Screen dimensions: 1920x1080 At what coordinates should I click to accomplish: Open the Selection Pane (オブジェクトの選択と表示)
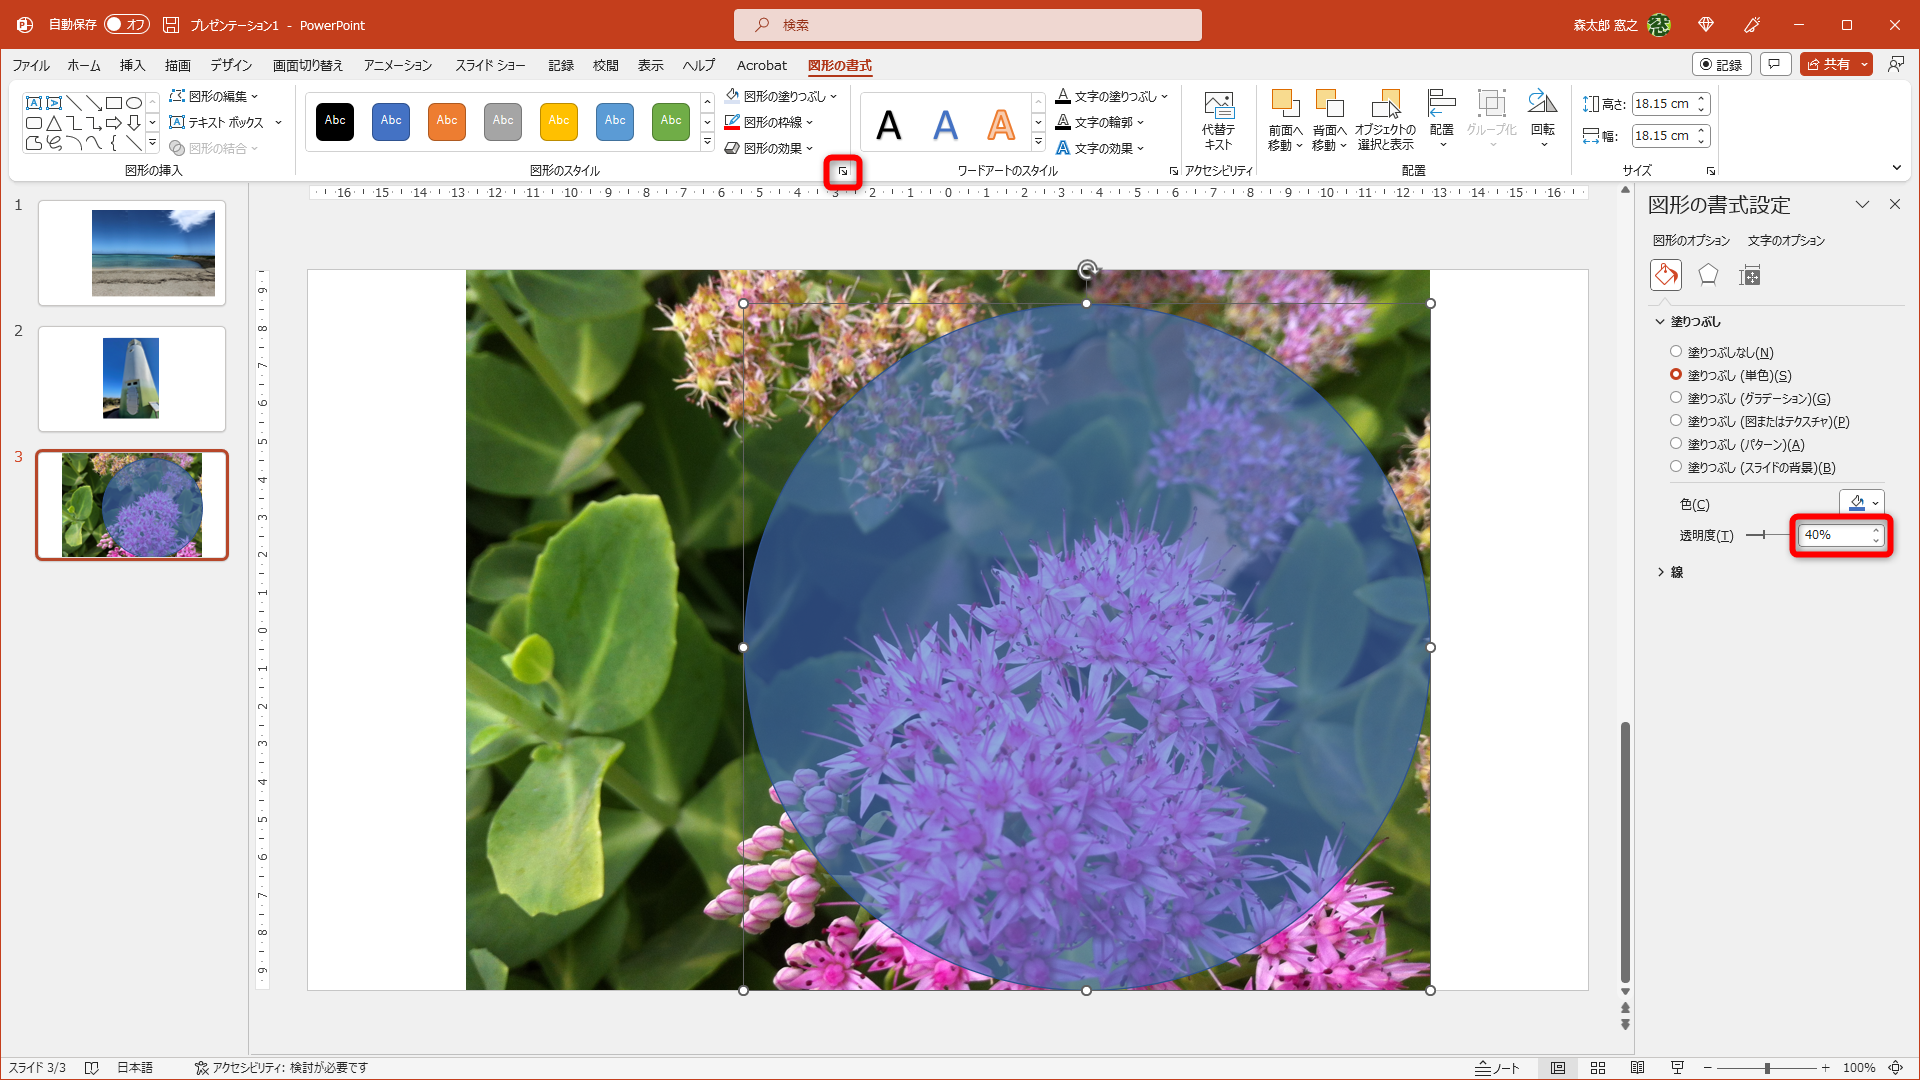[1385, 104]
